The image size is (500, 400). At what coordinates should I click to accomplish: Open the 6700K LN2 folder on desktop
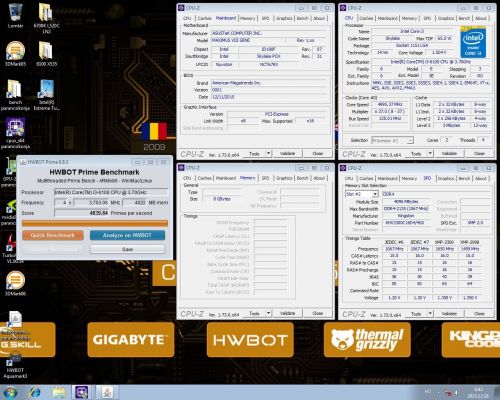tap(46, 17)
